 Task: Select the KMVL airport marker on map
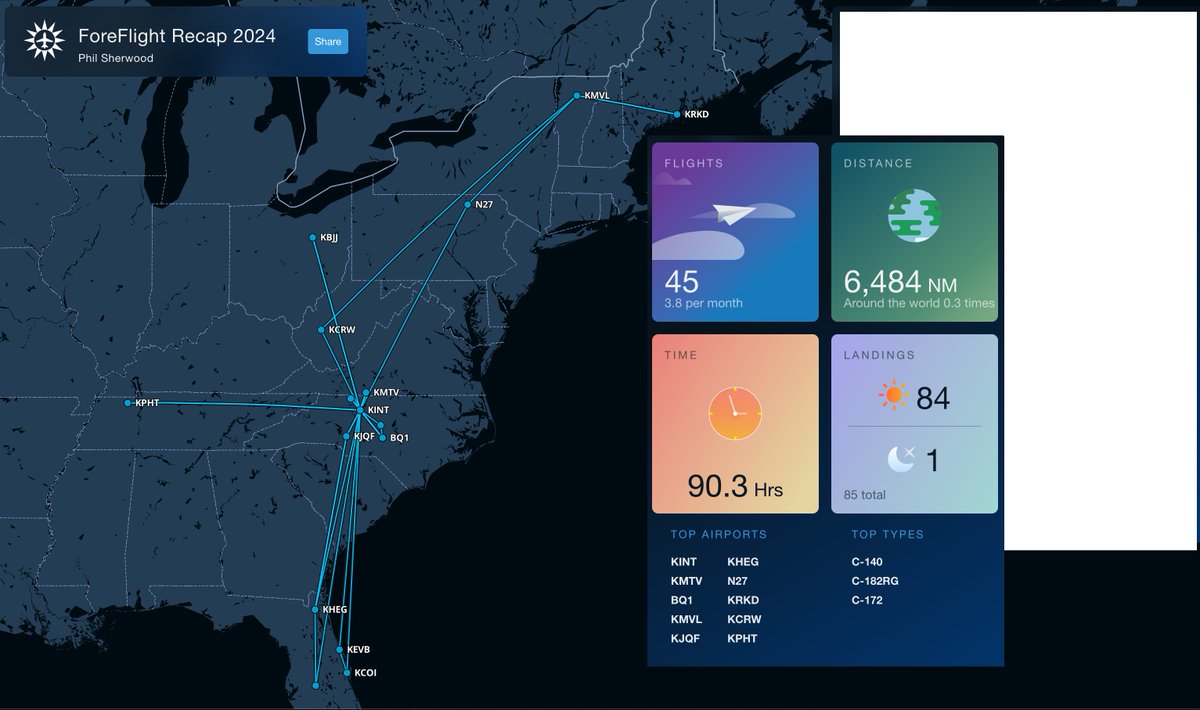[577, 96]
